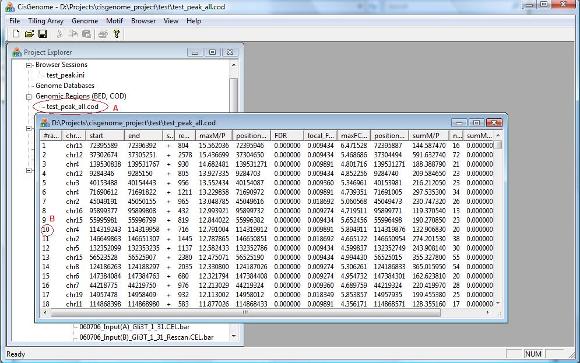Click the test_peak_all.cod window title icon

click(x=45, y=122)
